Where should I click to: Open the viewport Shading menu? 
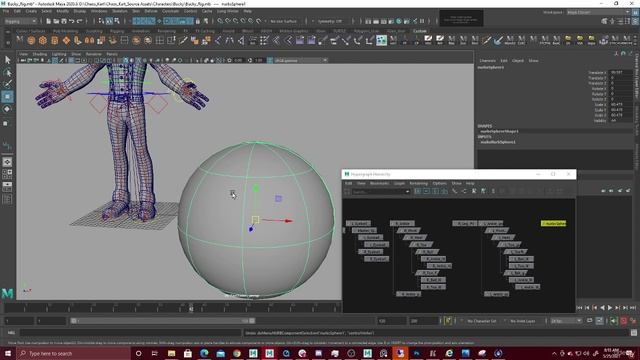(x=40, y=54)
